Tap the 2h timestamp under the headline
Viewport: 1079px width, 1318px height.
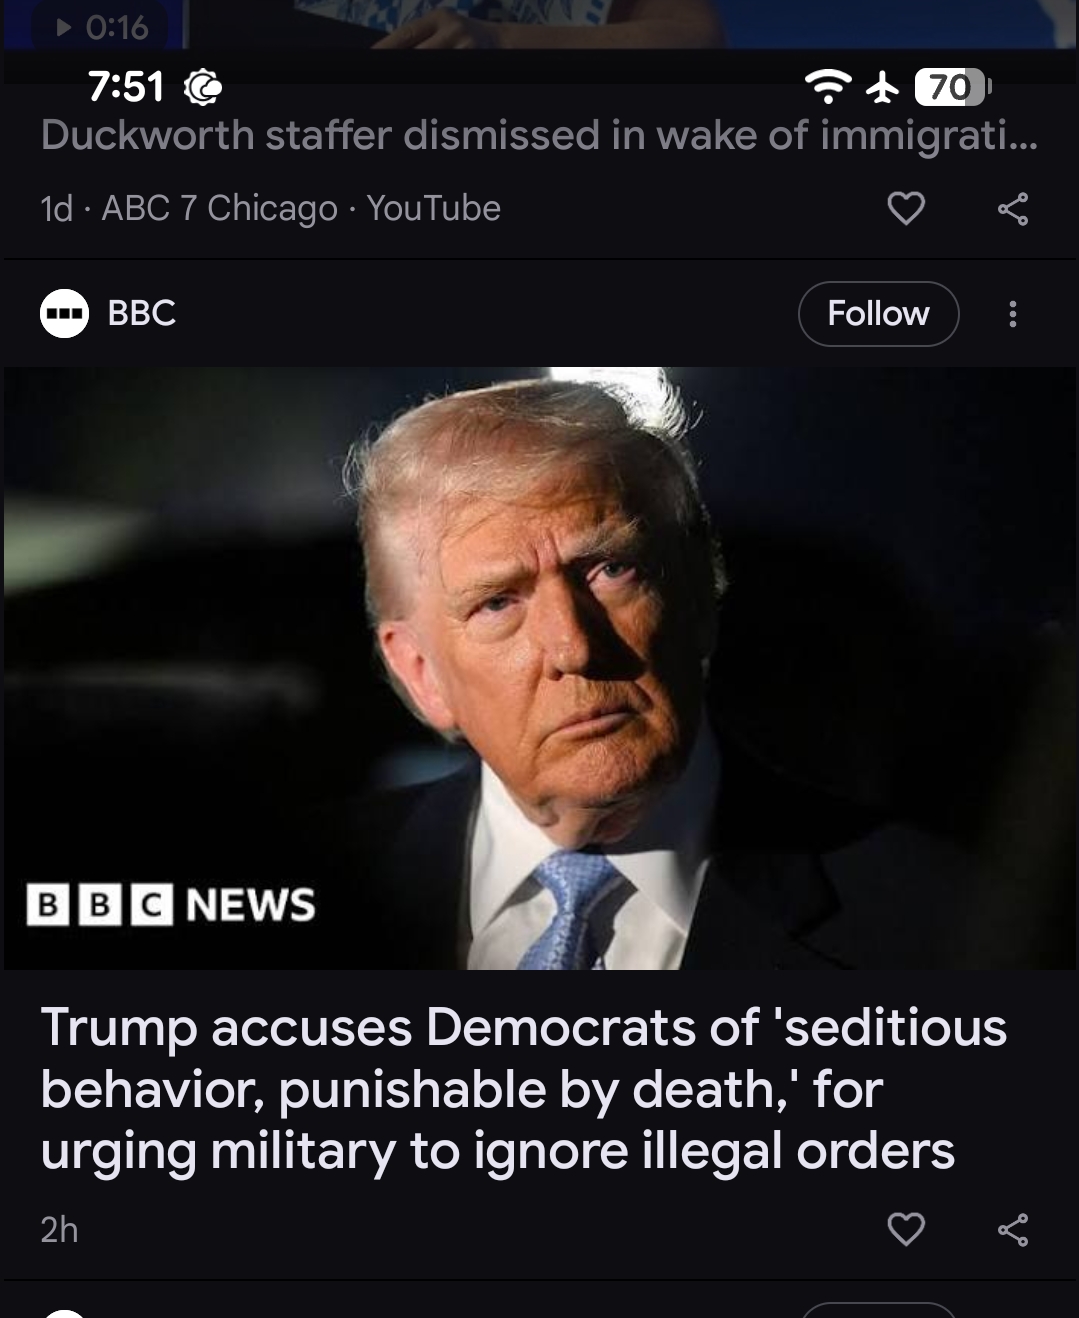[x=59, y=1230]
